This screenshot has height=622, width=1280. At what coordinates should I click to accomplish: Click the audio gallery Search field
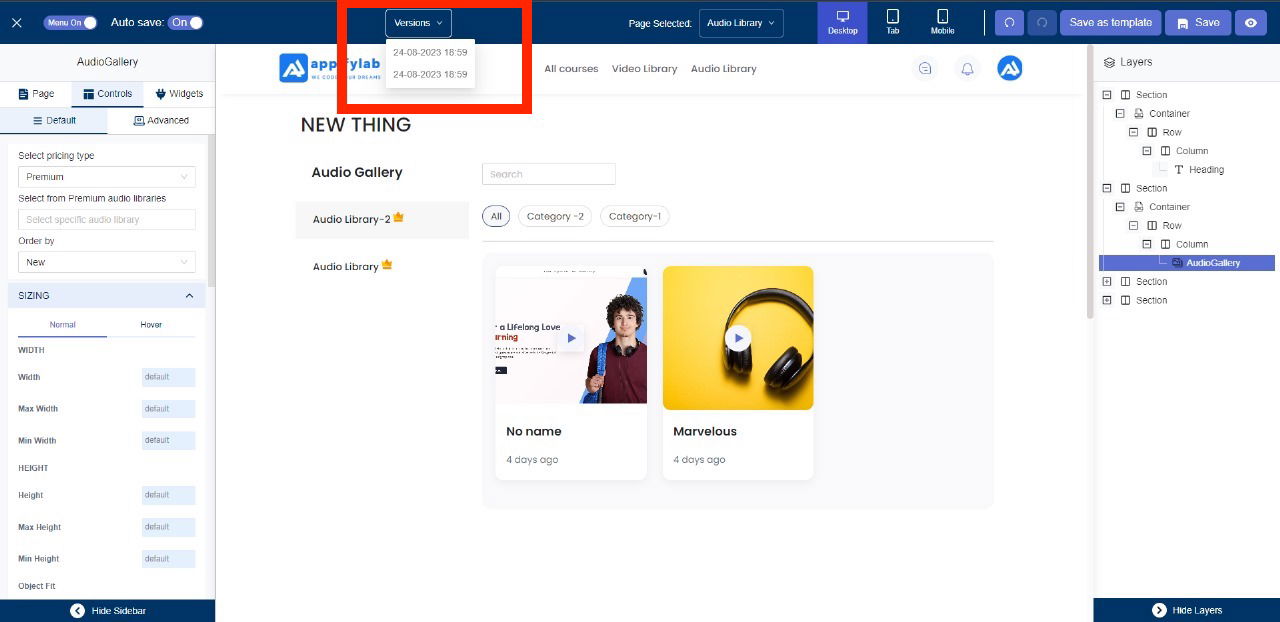[548, 174]
